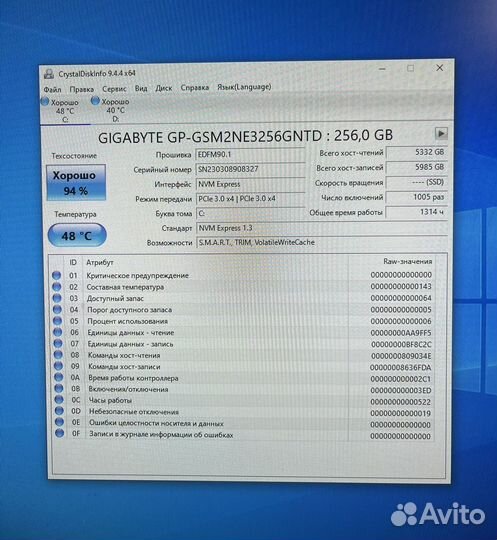Click the Возможности field S.M.A.R.T., TRIM

coord(321,242)
